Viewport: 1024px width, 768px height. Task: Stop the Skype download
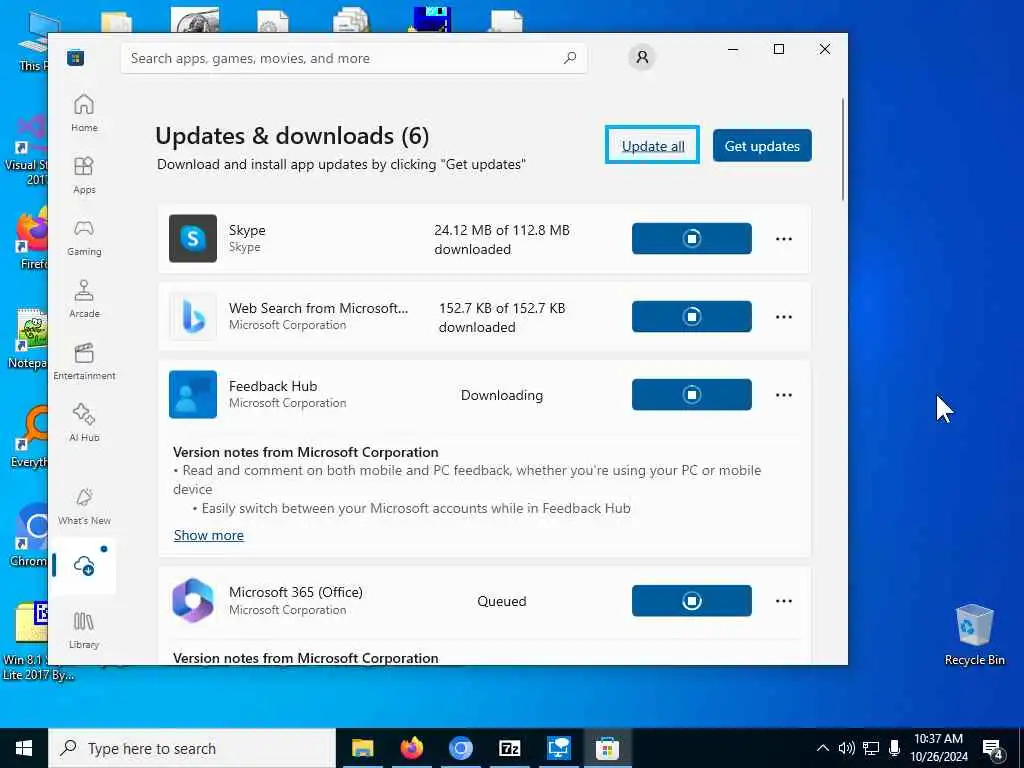692,238
